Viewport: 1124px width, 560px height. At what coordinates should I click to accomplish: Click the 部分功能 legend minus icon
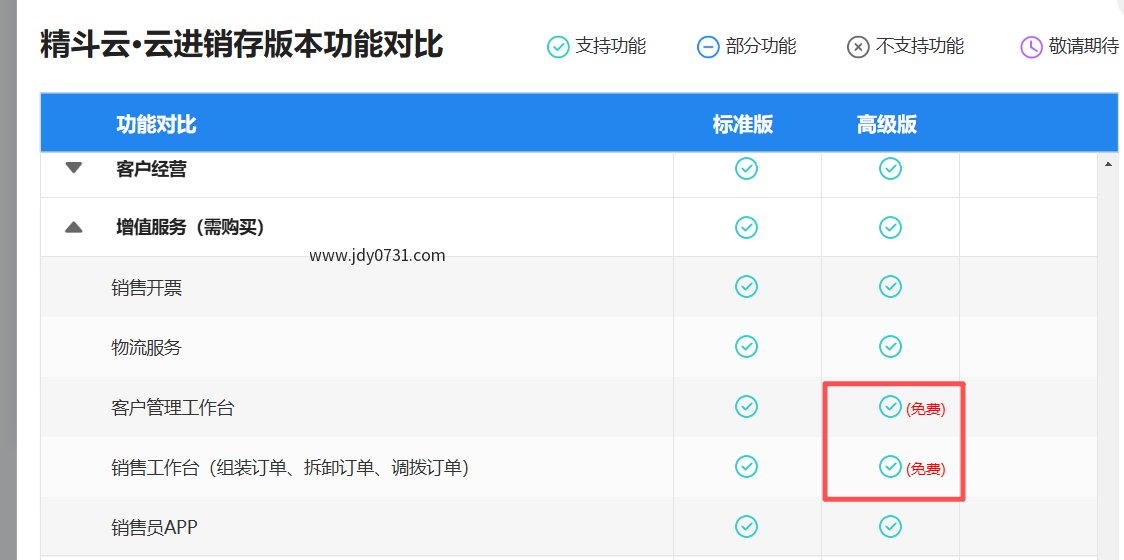point(708,47)
